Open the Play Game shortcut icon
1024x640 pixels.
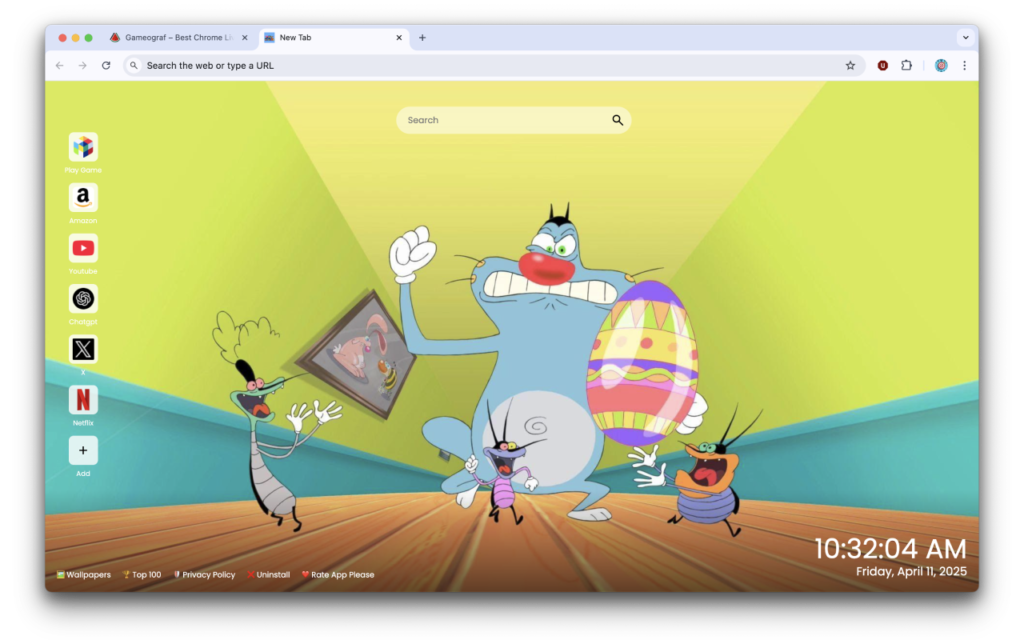tap(83, 147)
